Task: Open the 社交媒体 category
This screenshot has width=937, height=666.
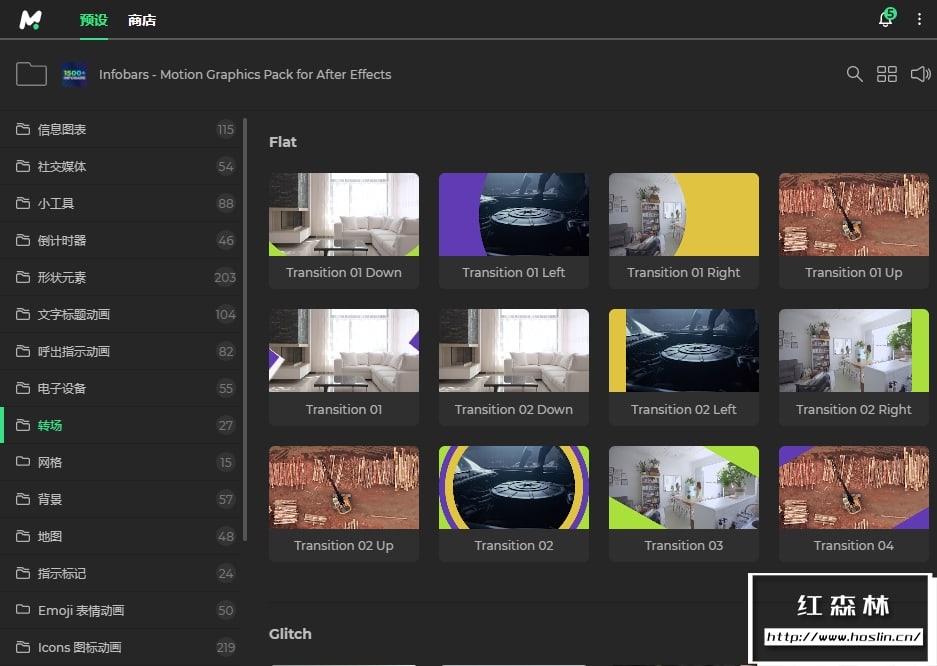Action: 121,167
